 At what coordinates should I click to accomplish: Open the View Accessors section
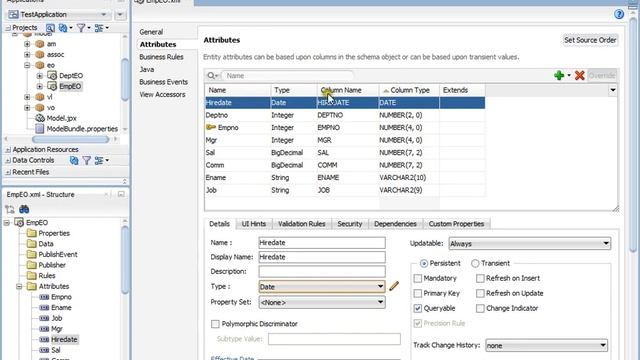click(162, 94)
